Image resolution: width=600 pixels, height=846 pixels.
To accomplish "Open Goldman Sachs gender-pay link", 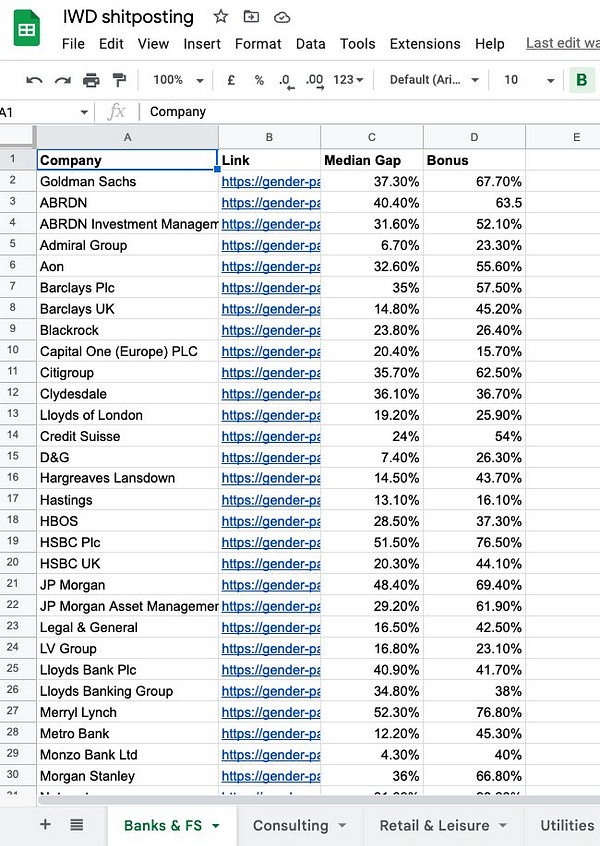I will (270, 182).
